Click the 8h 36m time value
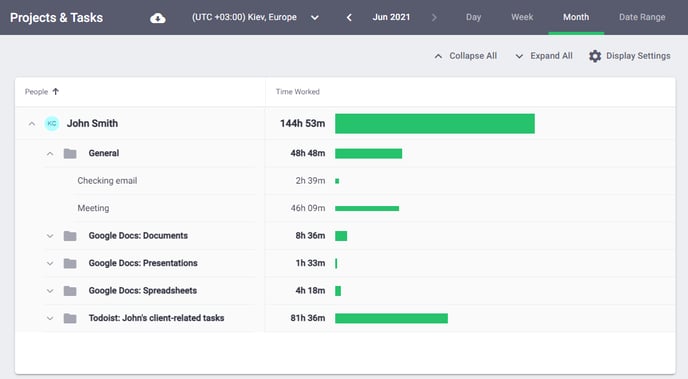This screenshot has width=688, height=379. [310, 236]
